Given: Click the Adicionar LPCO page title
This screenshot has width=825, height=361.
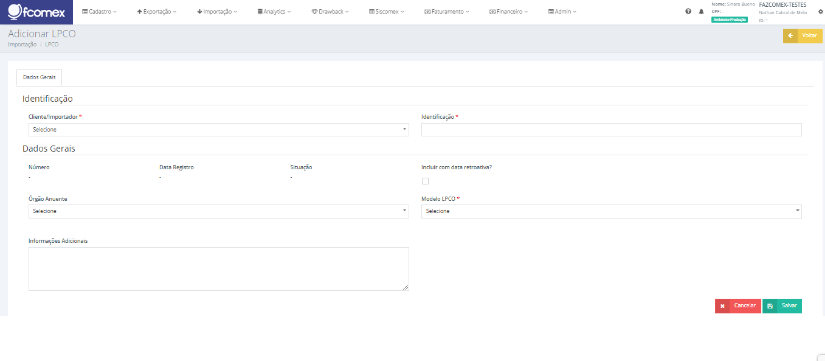Looking at the screenshot, I should tap(42, 34).
